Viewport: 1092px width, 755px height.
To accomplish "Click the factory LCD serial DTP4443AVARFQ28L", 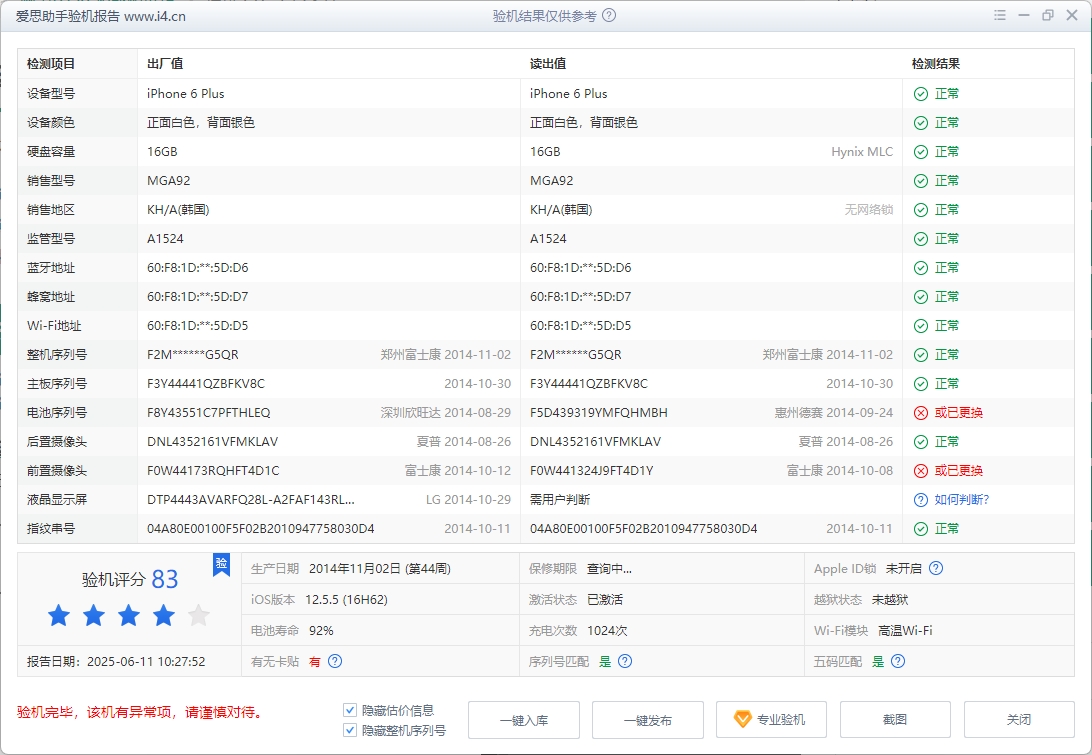I will click(251, 499).
